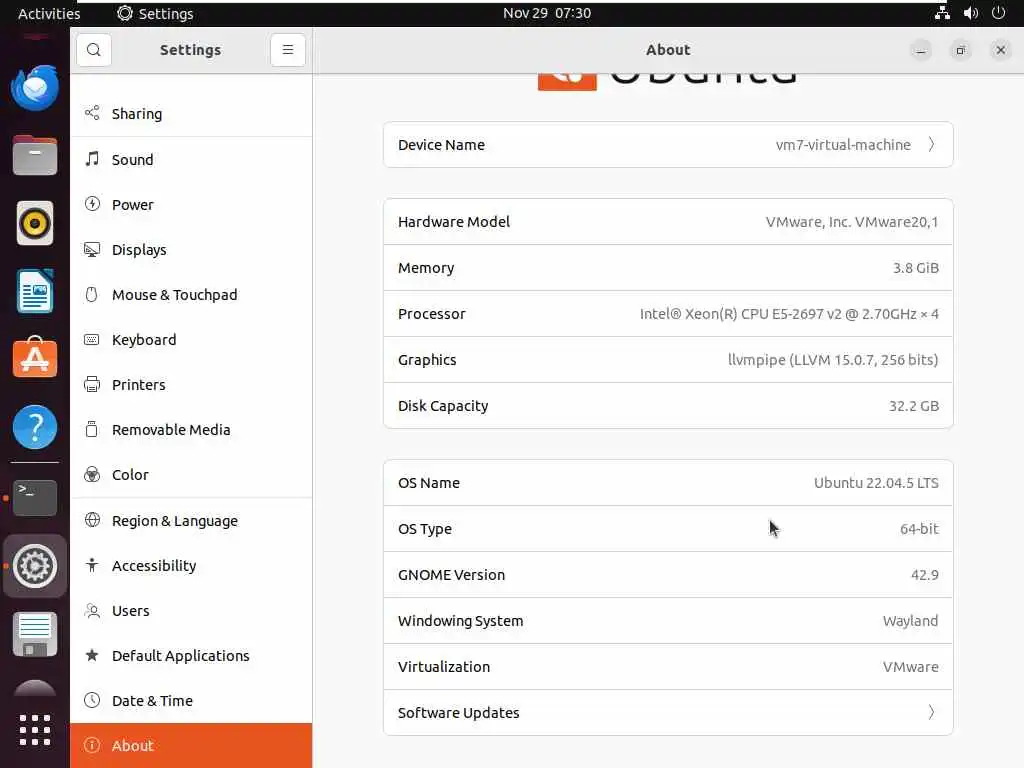Open the Settings app menu in top bar

155,13
